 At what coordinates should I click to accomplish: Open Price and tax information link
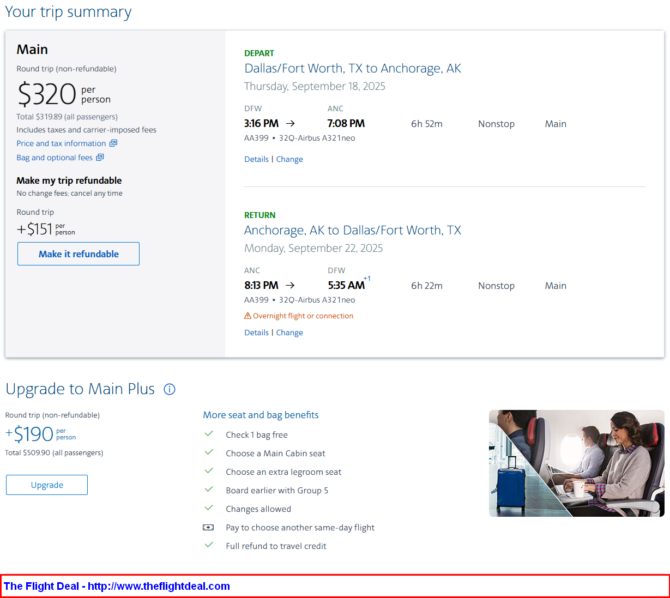pos(61,143)
